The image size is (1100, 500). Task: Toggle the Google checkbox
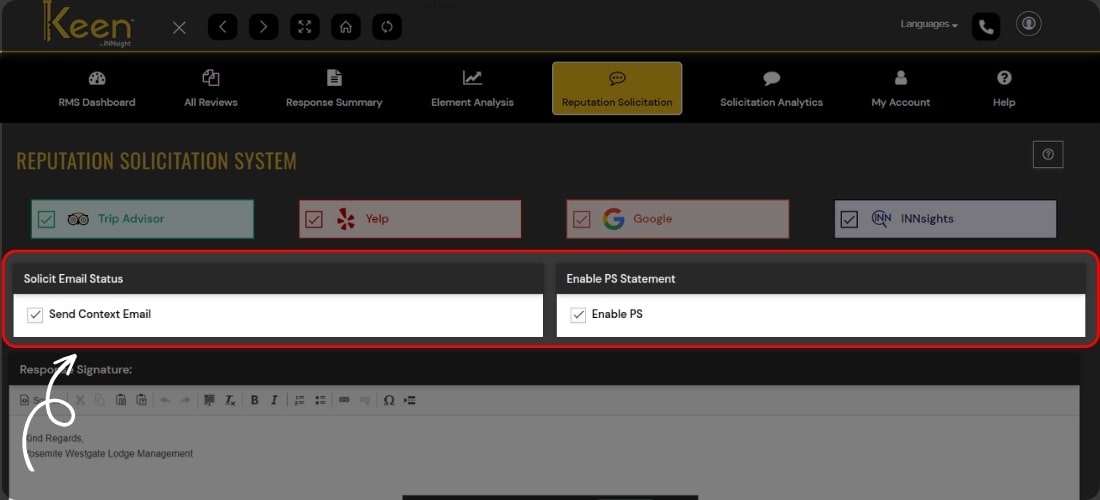582,219
